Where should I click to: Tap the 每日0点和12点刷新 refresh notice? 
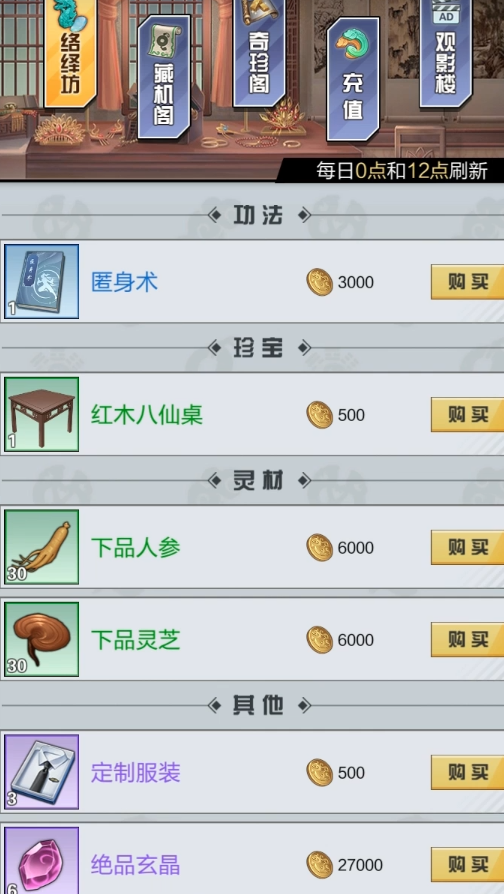[x=402, y=171]
